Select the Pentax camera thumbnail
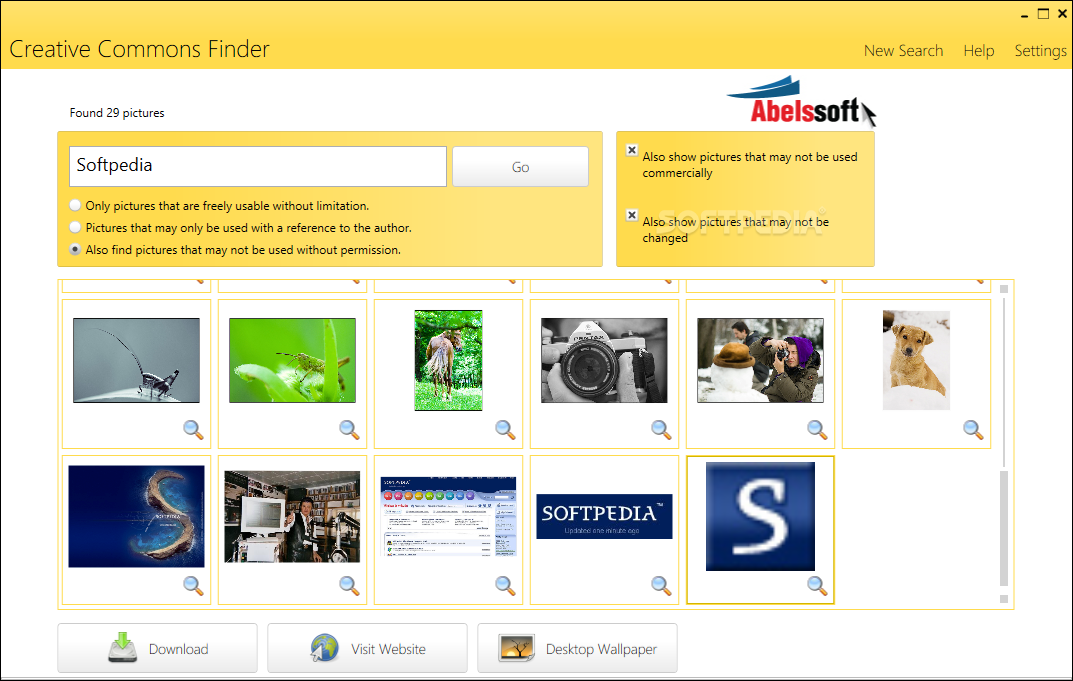 (604, 360)
